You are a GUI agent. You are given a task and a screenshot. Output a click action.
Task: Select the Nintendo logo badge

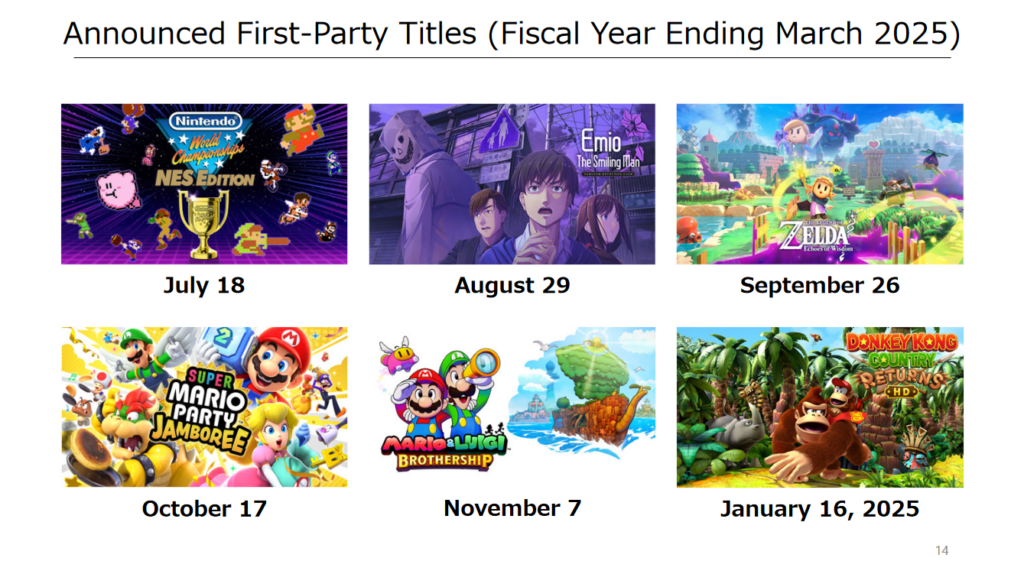tap(206, 121)
